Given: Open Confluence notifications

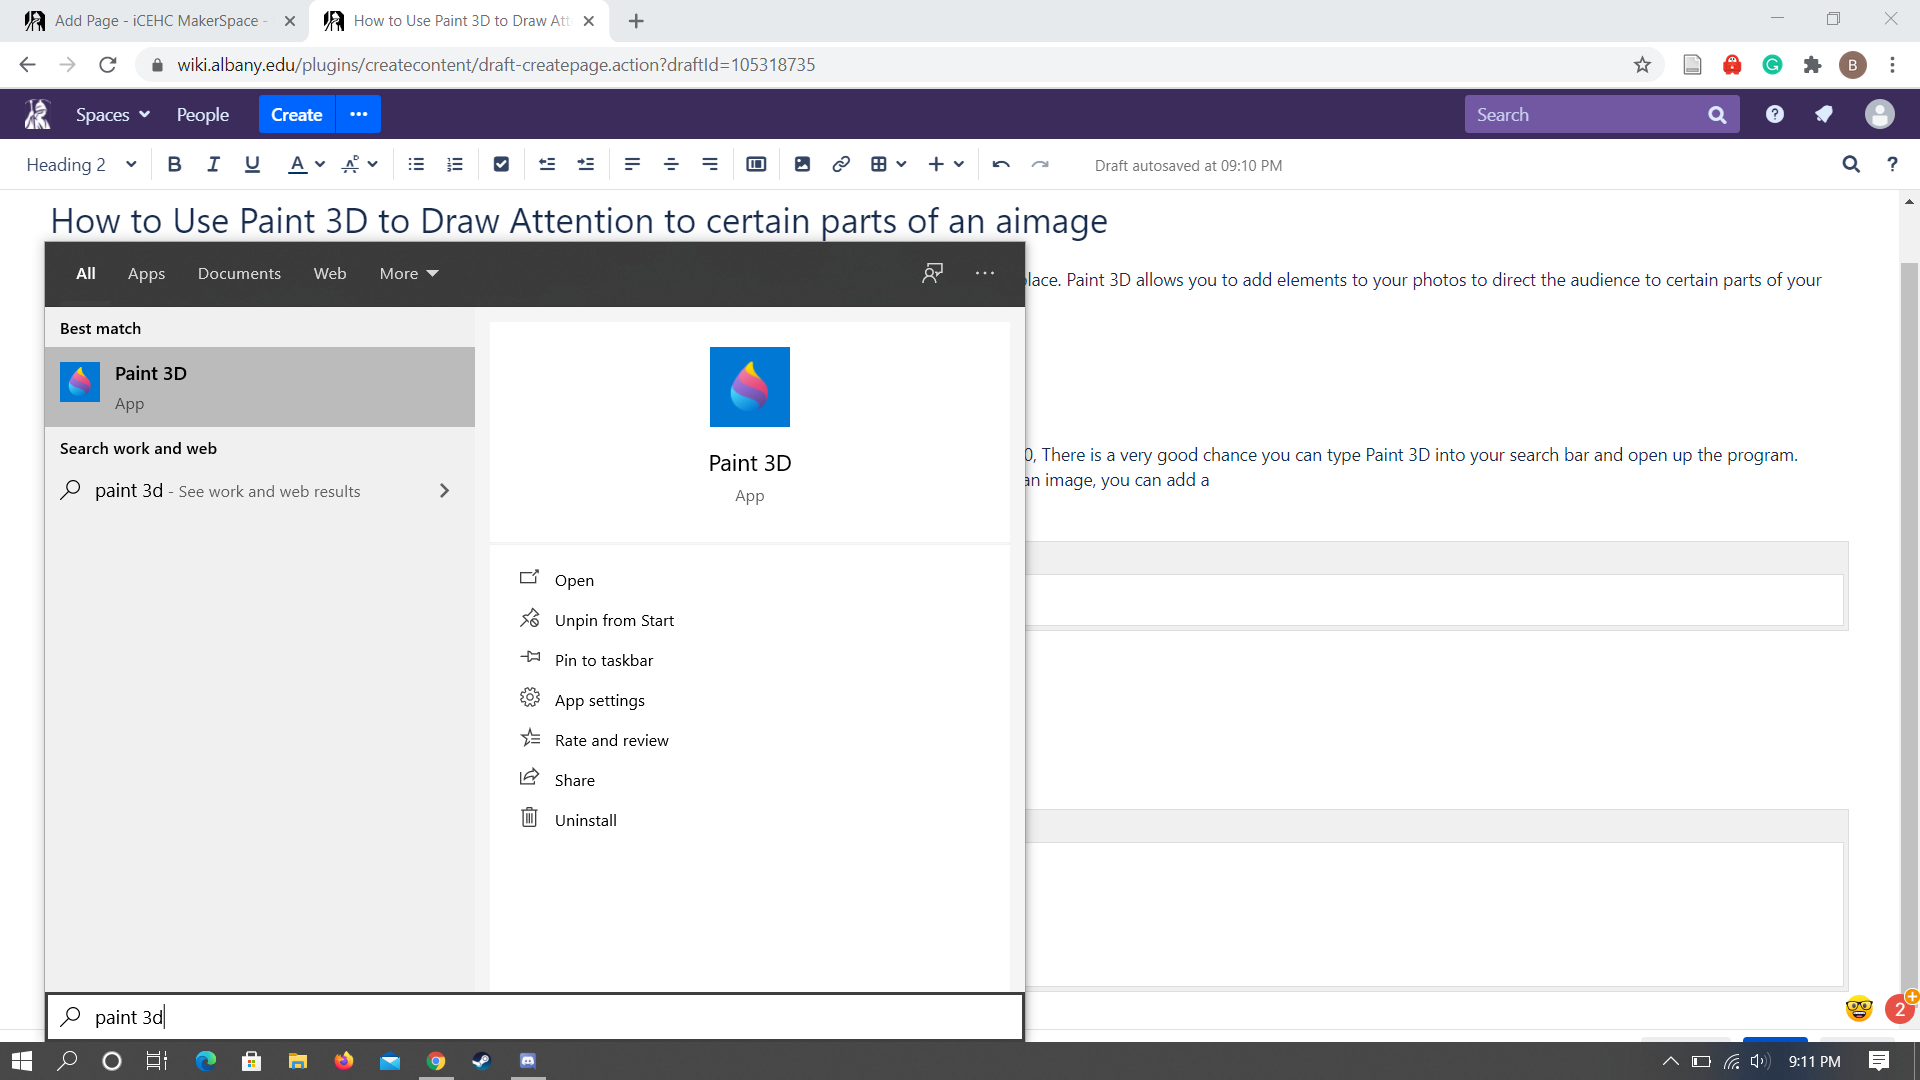Looking at the screenshot, I should (1824, 115).
